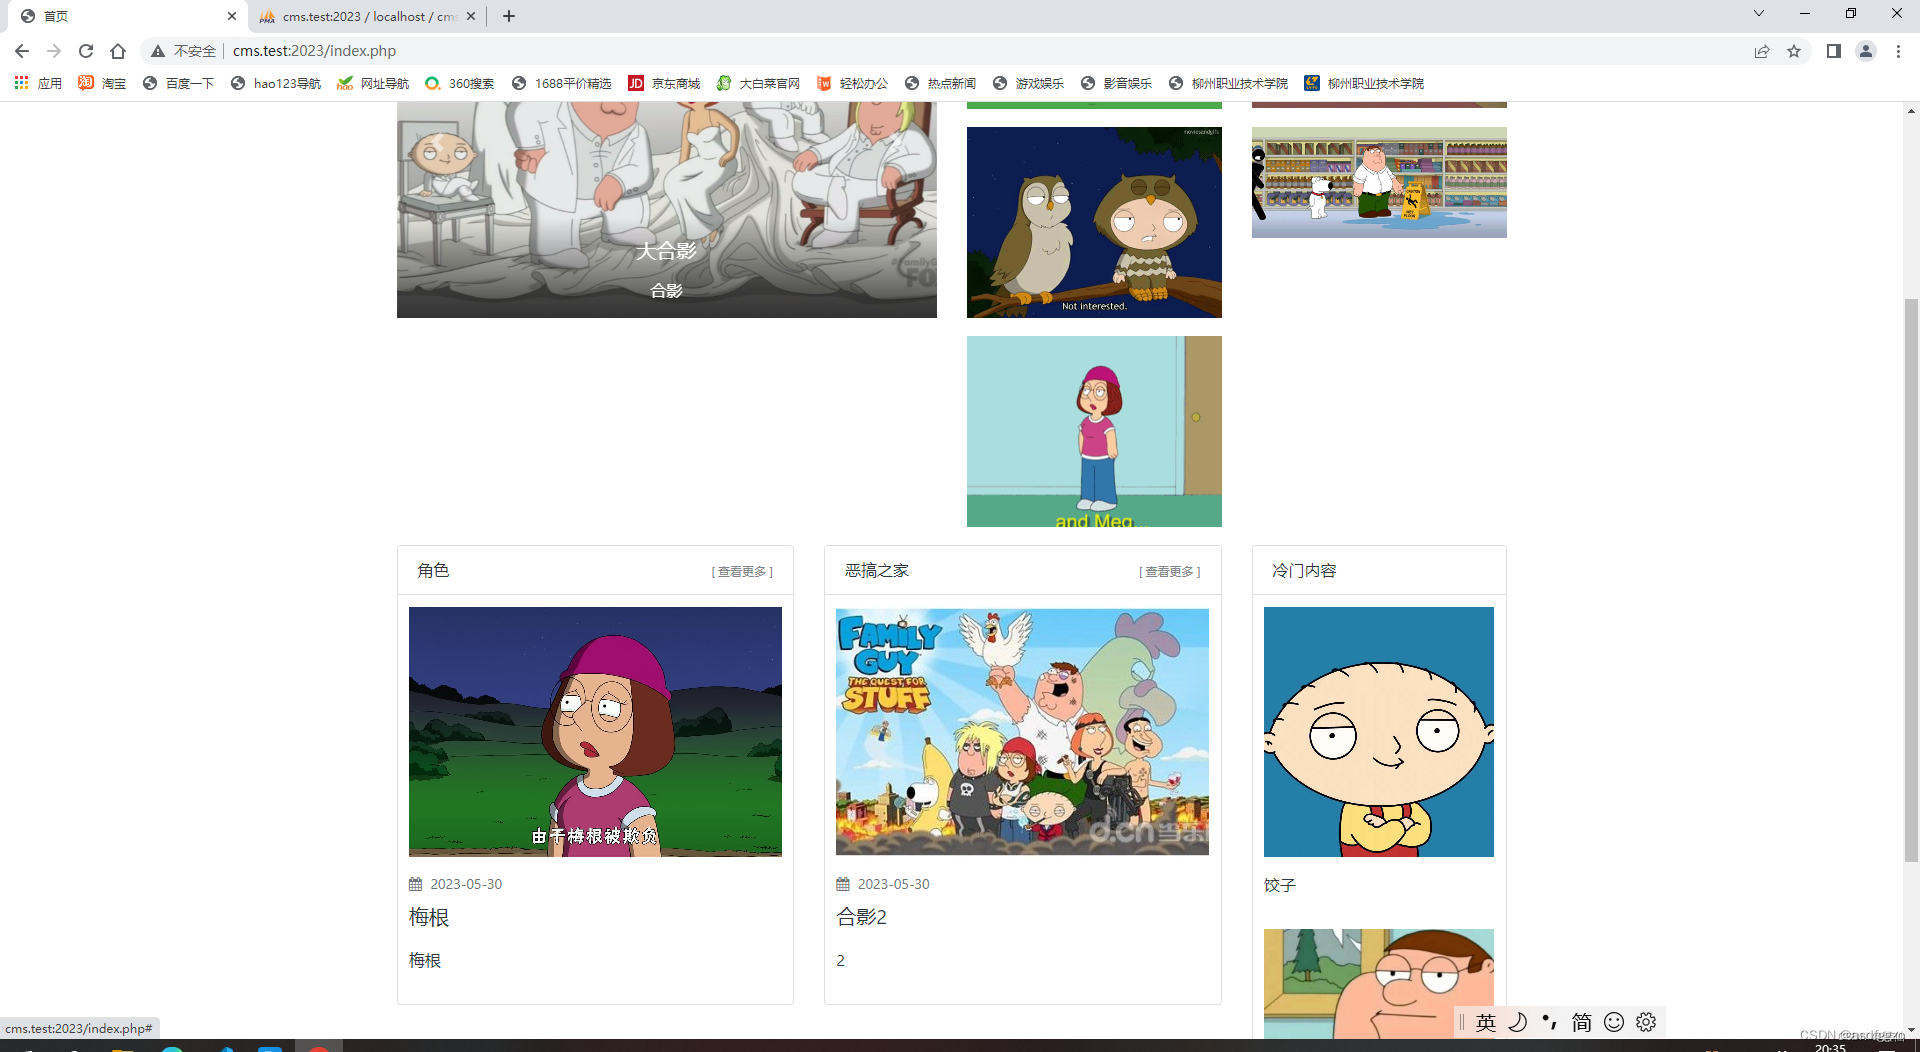
Task: Click the not-secure warning icon
Action: coord(158,51)
